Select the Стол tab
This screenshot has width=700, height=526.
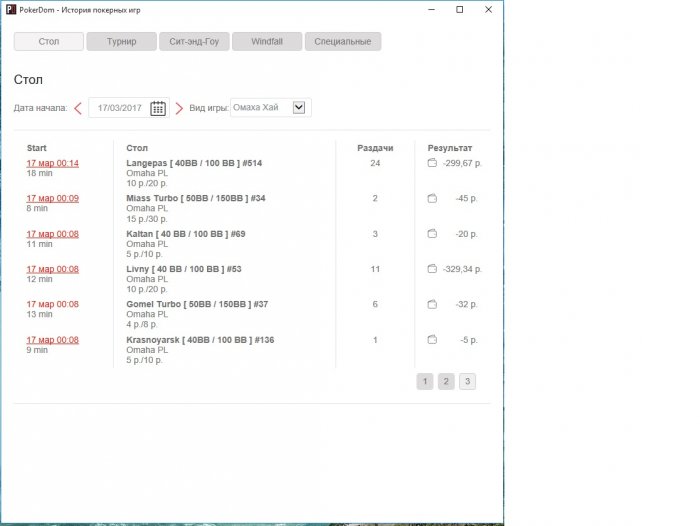click(x=48, y=42)
